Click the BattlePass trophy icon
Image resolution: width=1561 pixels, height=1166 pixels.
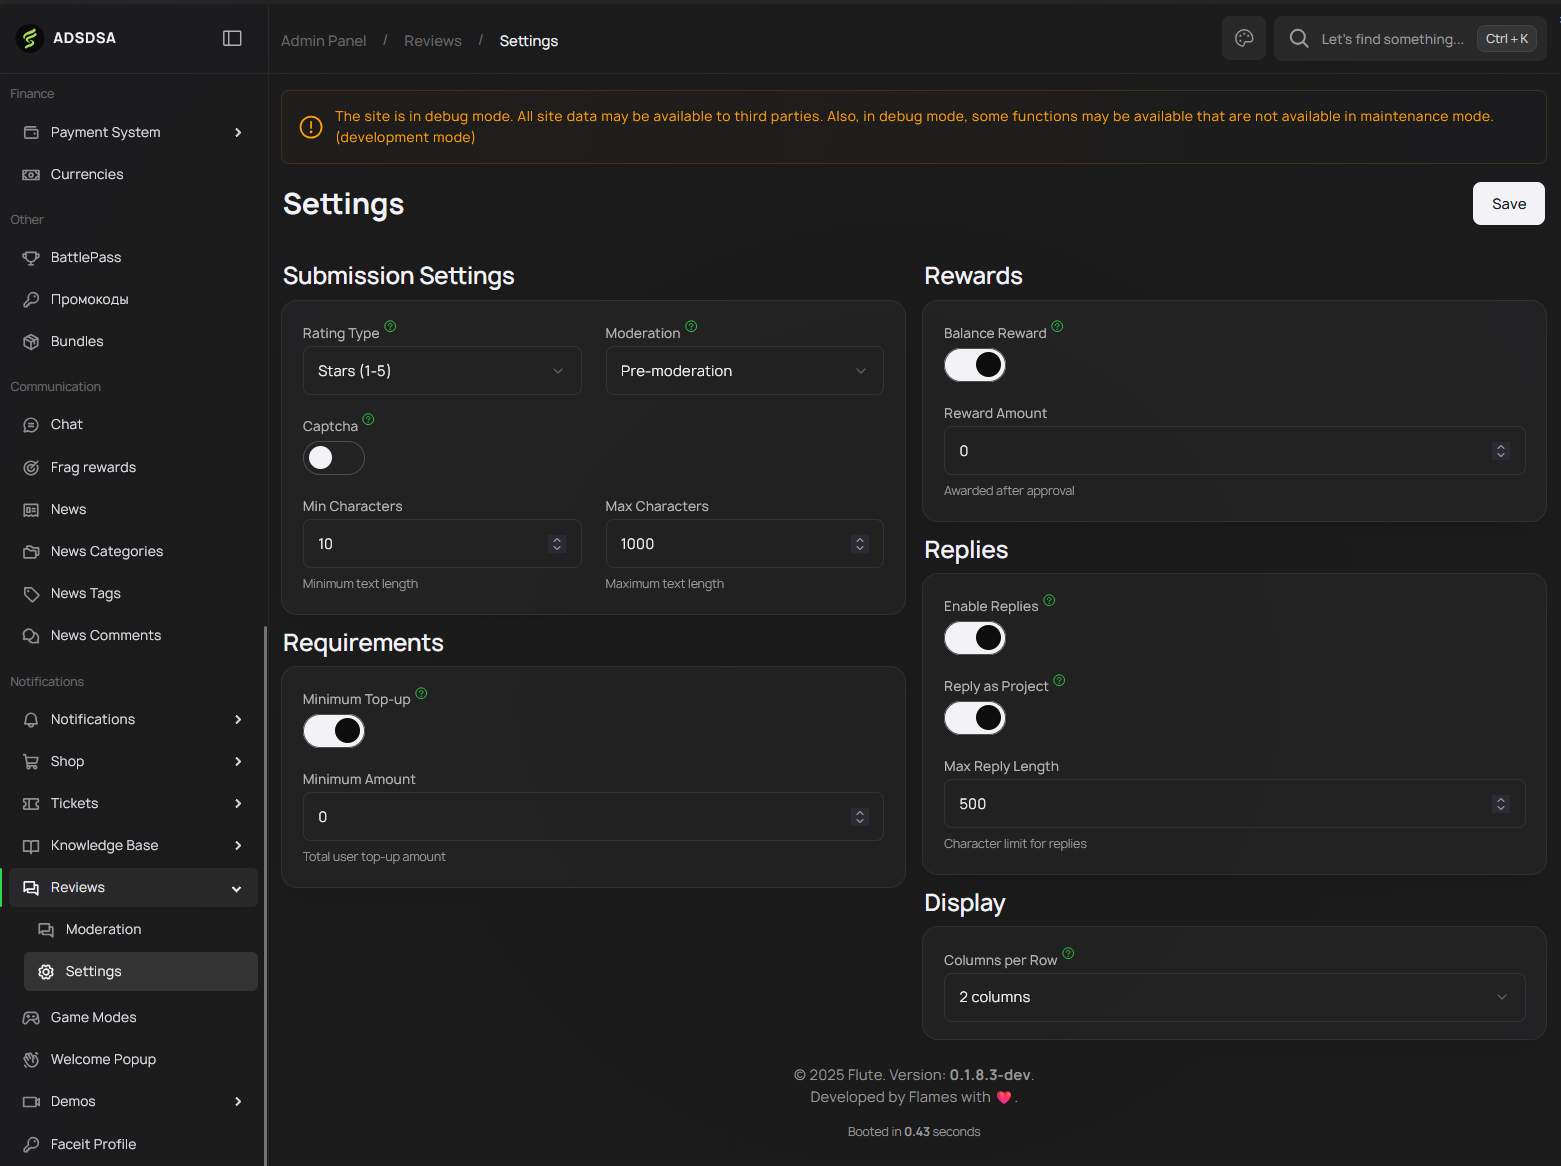point(31,258)
